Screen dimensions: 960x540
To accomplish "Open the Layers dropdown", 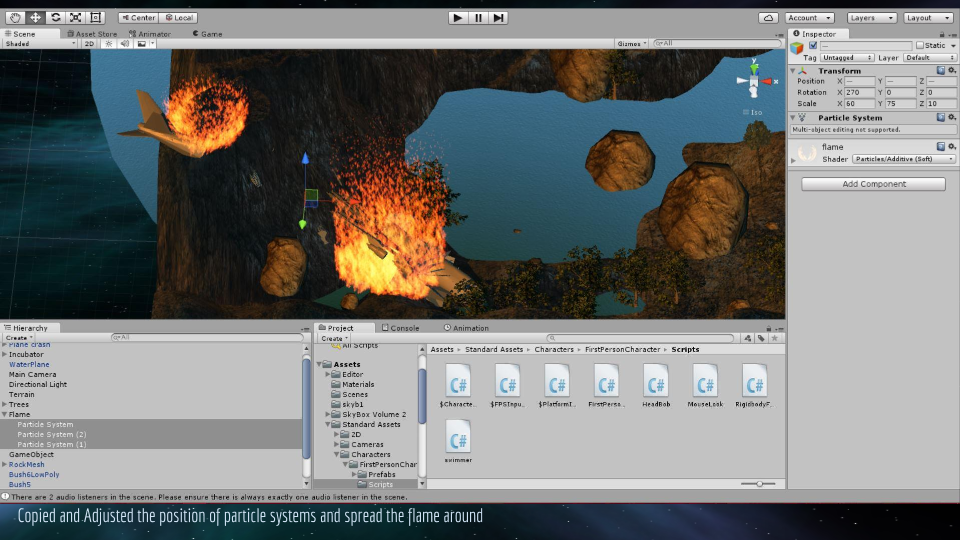I will [x=872, y=18].
